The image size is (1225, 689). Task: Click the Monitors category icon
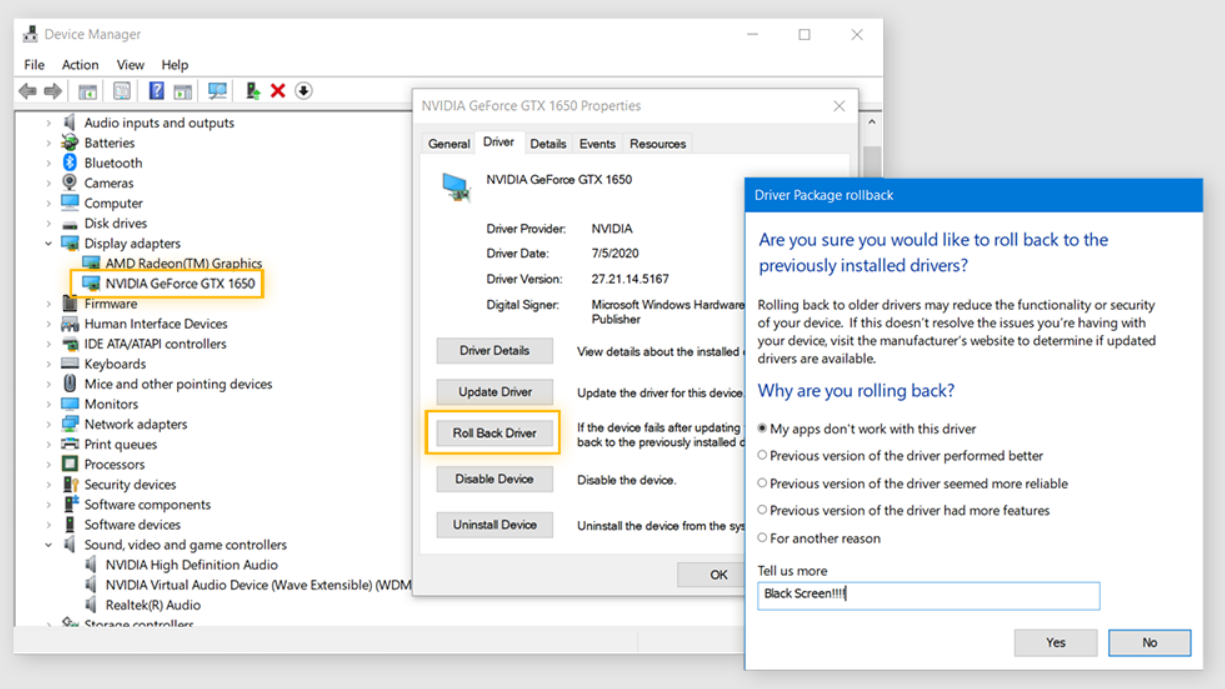(70, 404)
